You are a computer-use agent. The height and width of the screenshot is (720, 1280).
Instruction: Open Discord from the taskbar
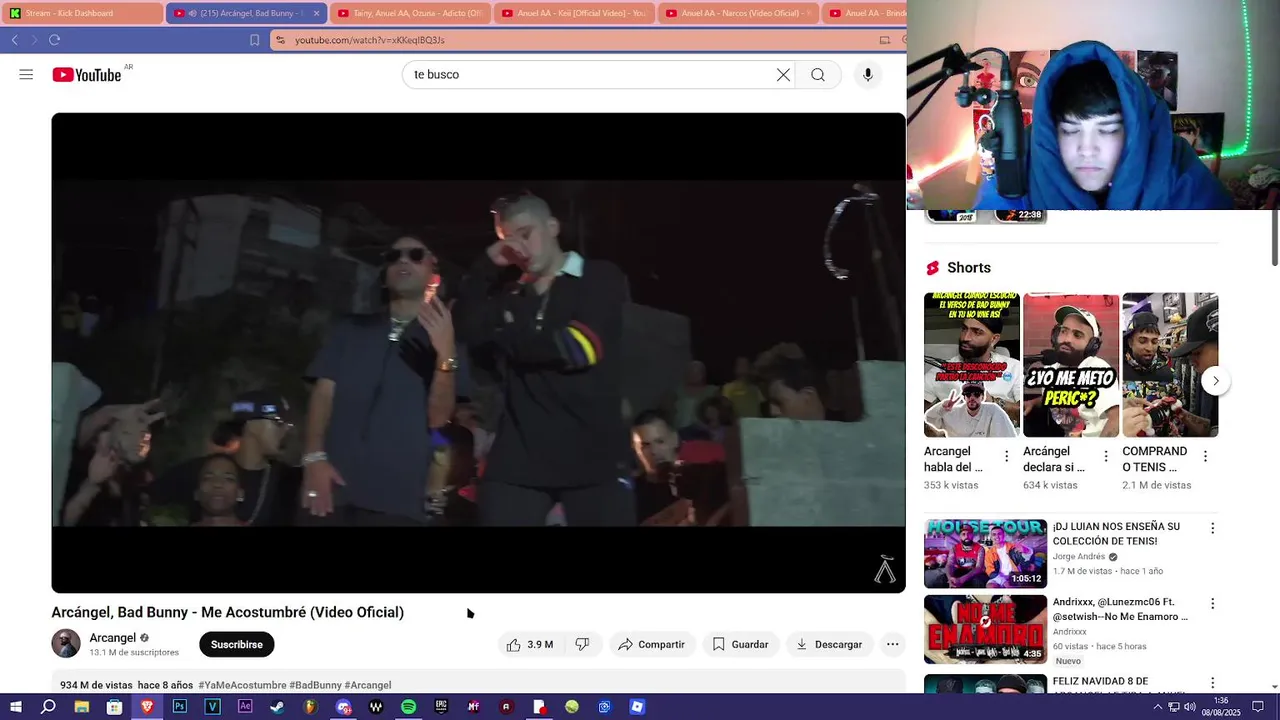pyautogui.click(x=343, y=707)
